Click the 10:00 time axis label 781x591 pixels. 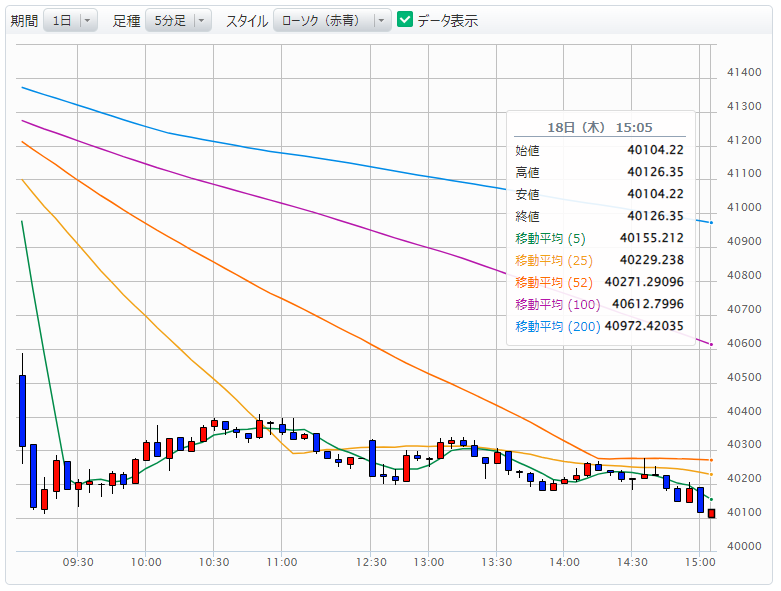pos(146,563)
